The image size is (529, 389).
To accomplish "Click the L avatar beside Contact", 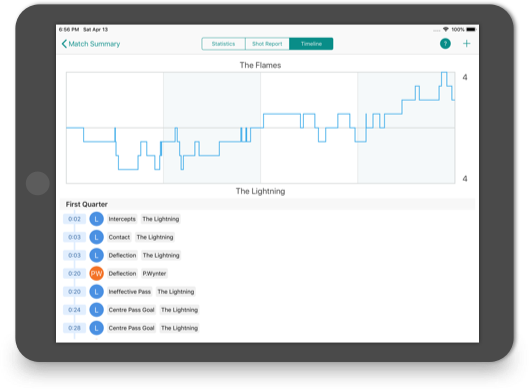I will tap(96, 237).
